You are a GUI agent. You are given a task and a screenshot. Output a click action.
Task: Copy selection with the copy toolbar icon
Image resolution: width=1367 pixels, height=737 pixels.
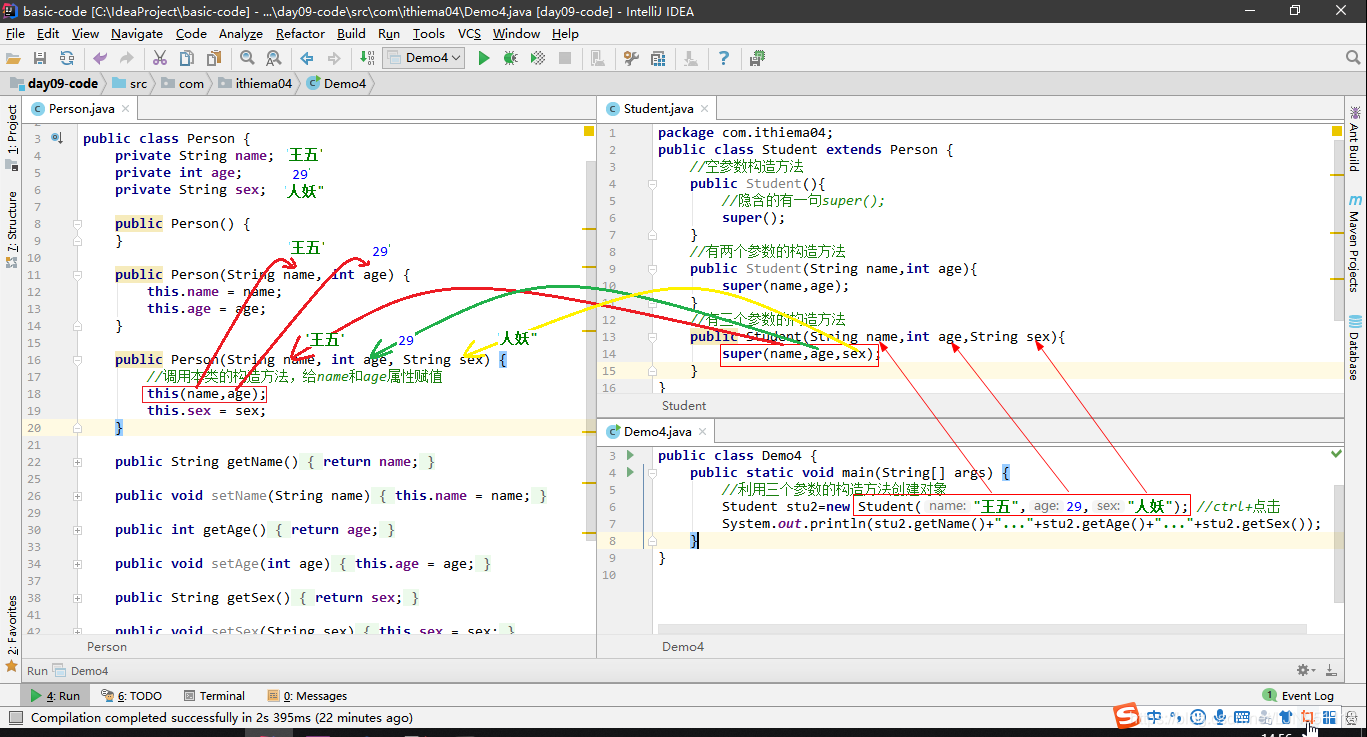pyautogui.click(x=187, y=58)
